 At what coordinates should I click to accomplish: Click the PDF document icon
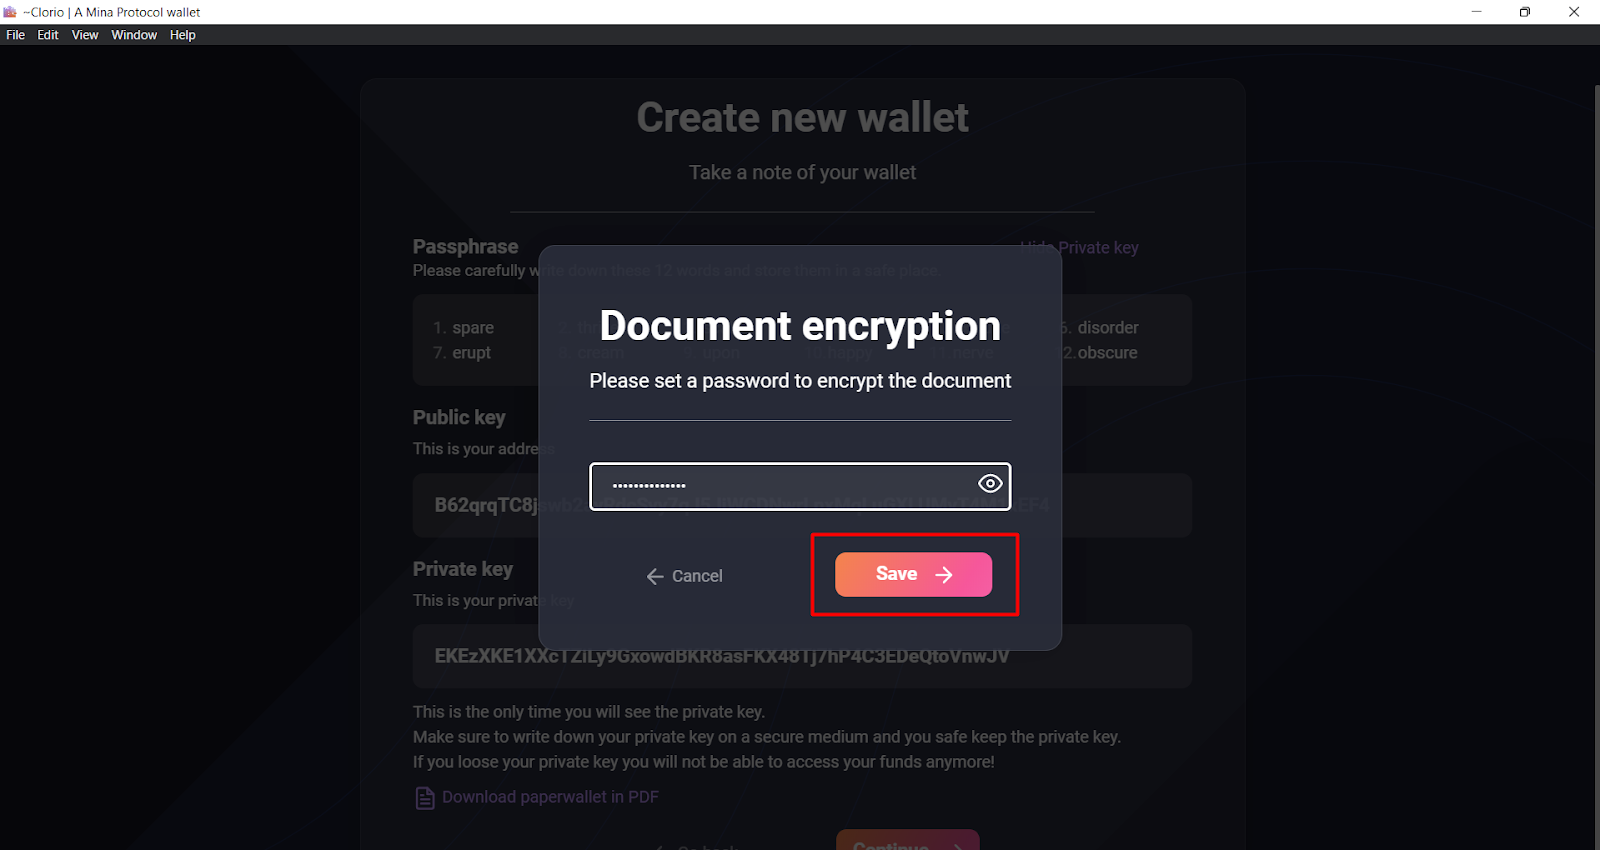point(425,798)
